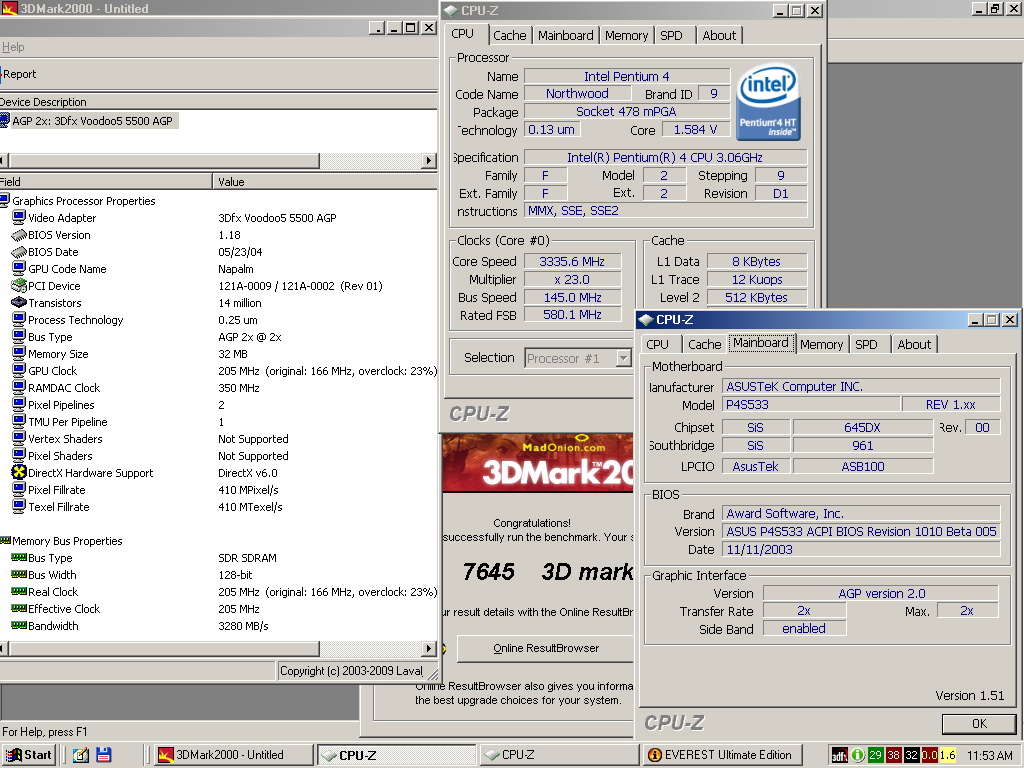
Task: Click the floppy disk quick launch icon
Action: (x=104, y=755)
